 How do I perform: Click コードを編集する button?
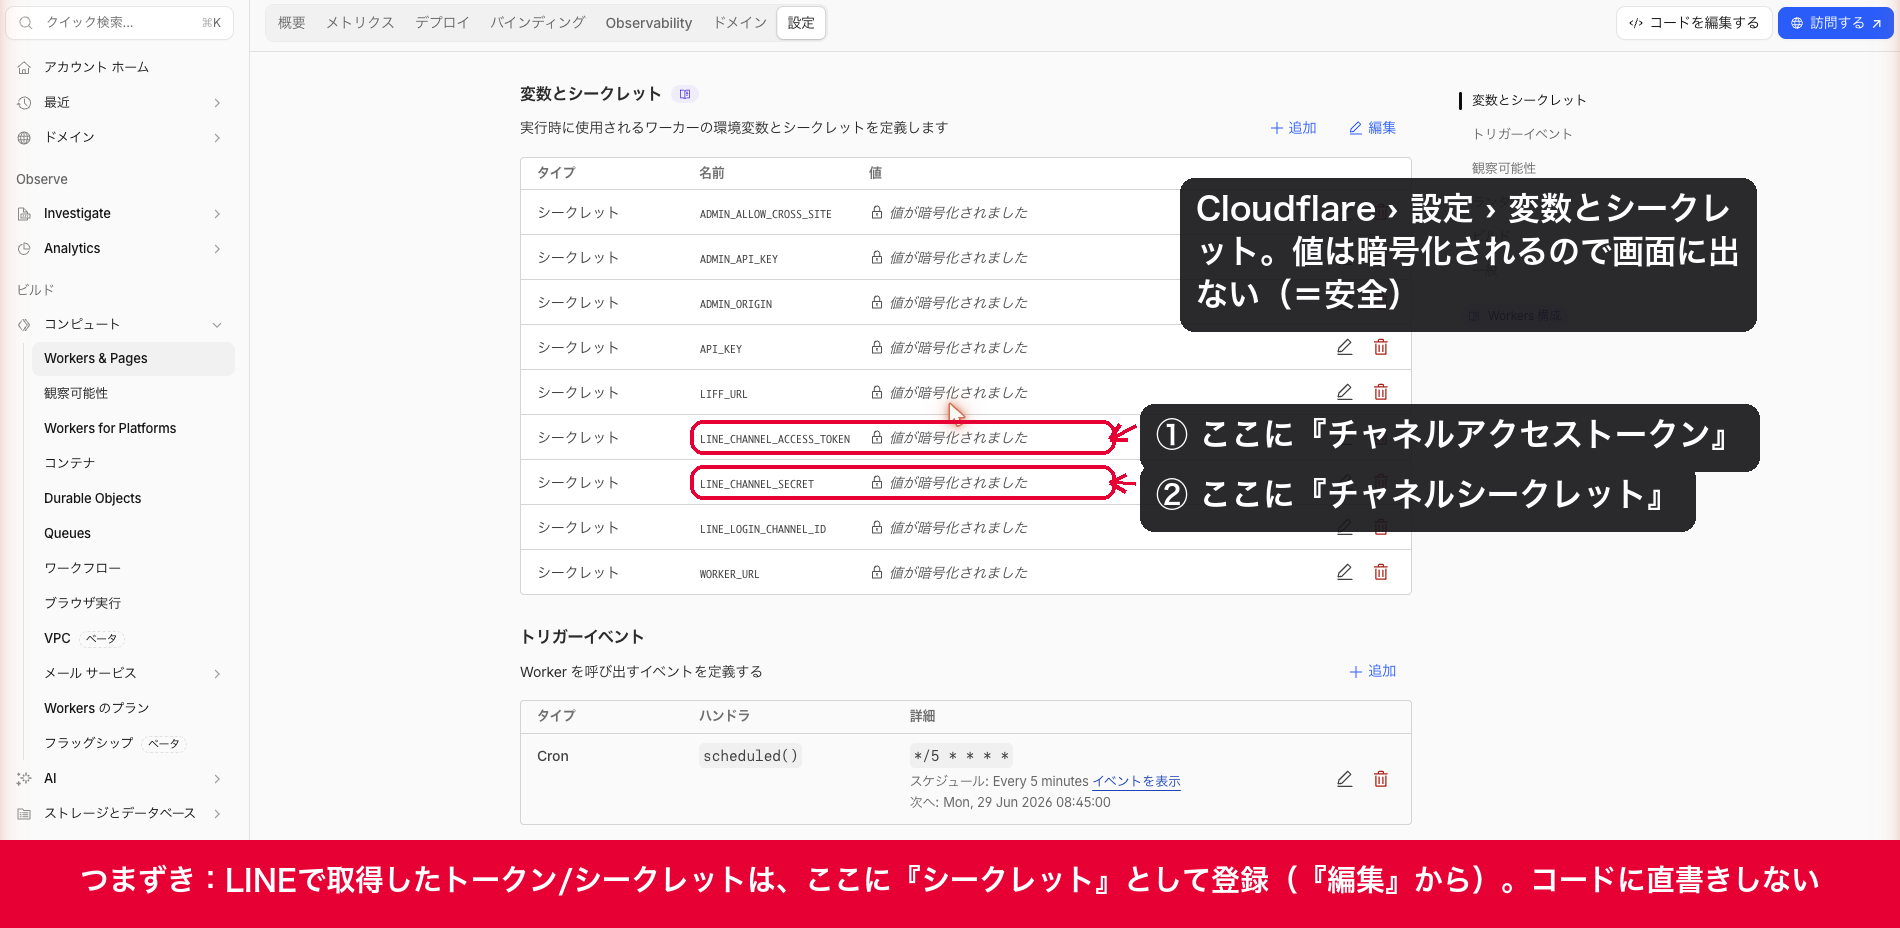(1694, 23)
